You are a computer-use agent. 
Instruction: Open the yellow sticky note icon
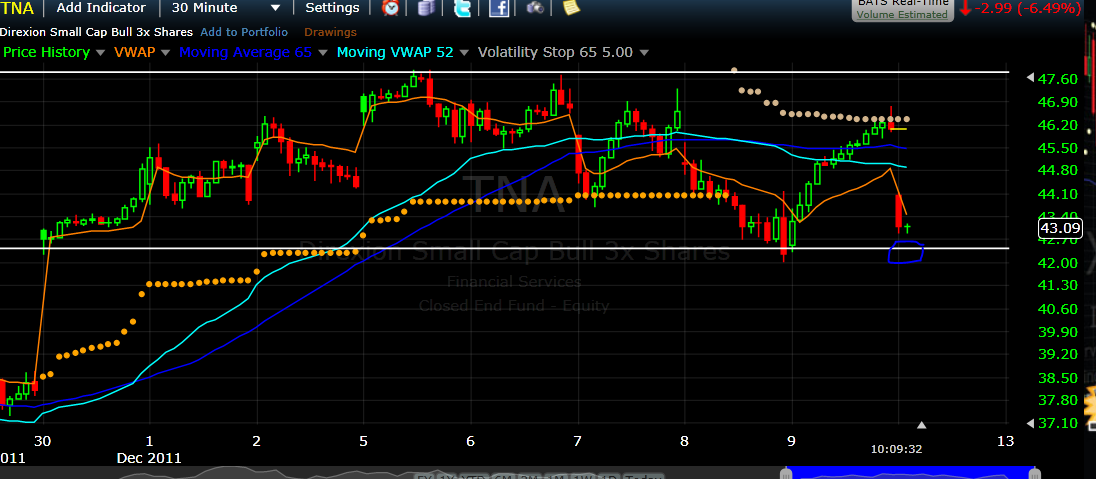coord(571,8)
